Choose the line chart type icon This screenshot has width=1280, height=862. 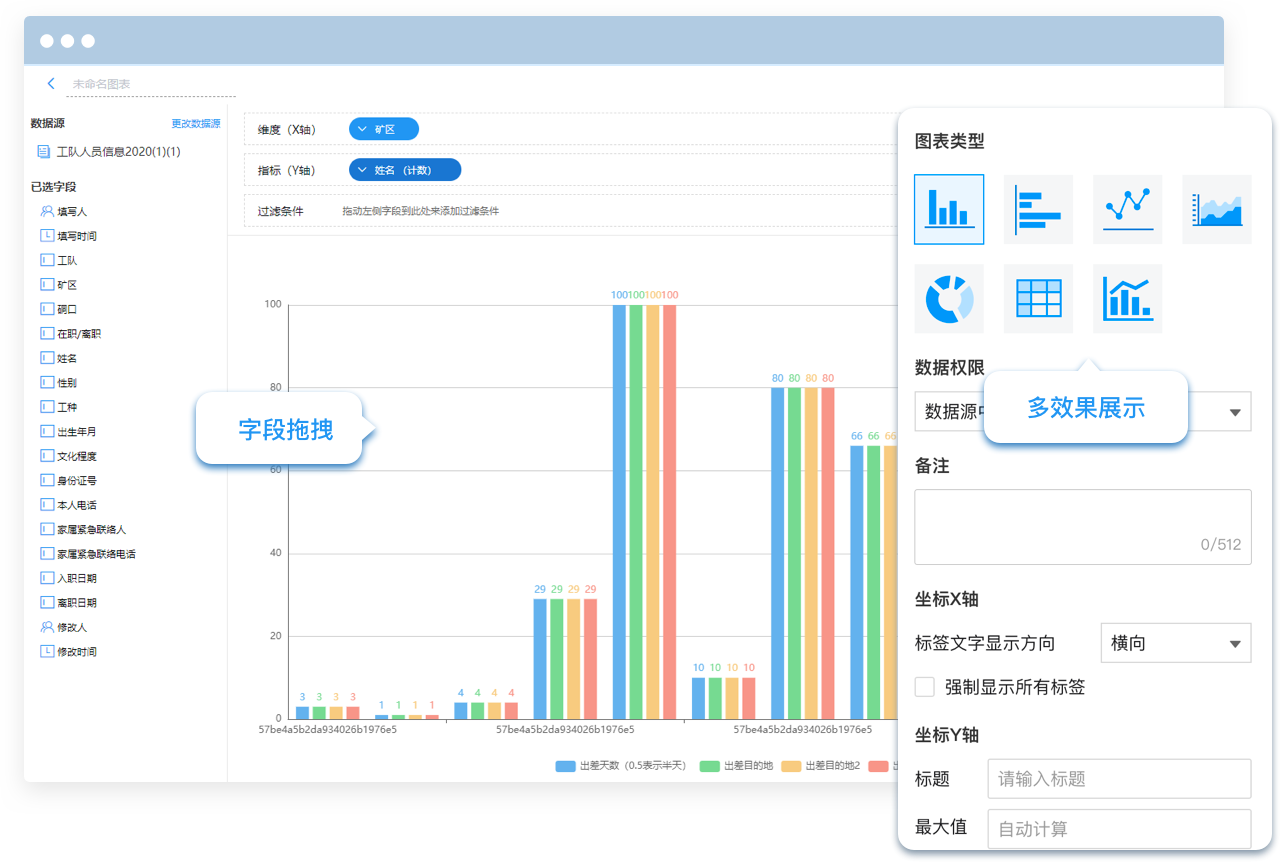(1127, 209)
